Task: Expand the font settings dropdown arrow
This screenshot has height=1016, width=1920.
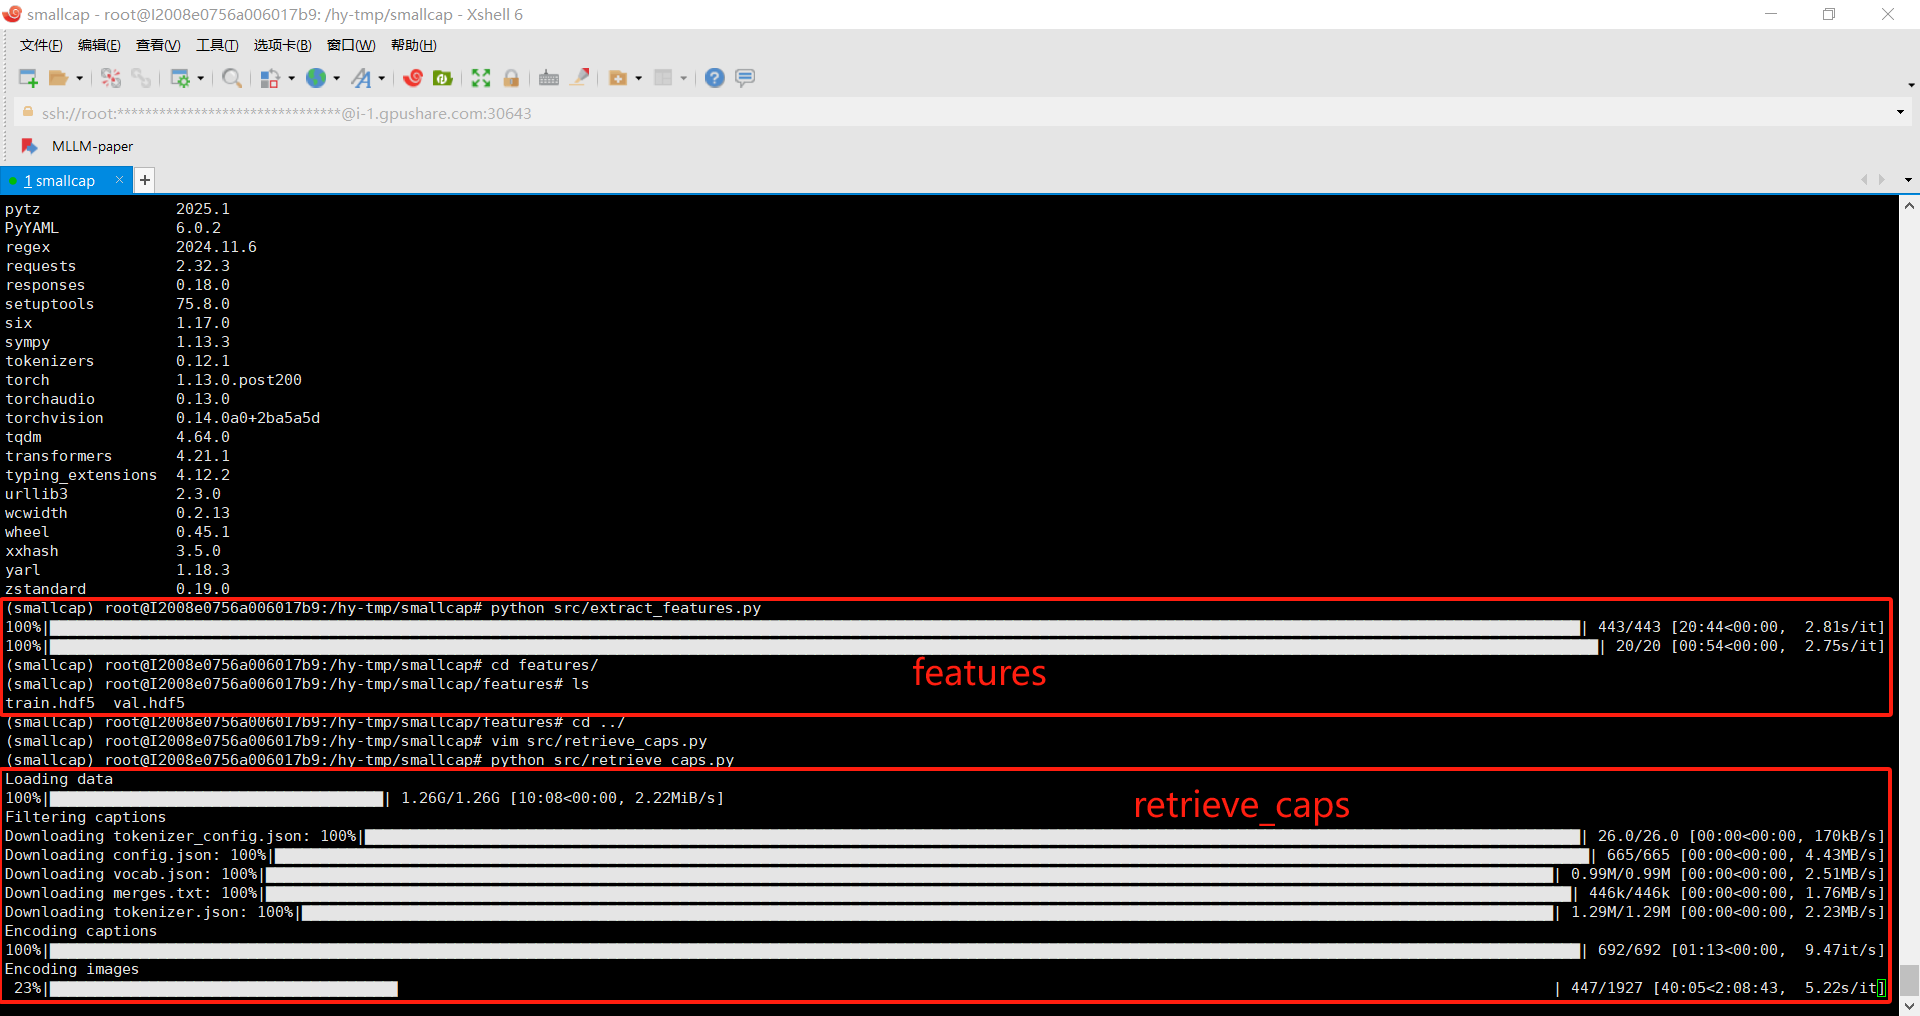Action: click(382, 79)
